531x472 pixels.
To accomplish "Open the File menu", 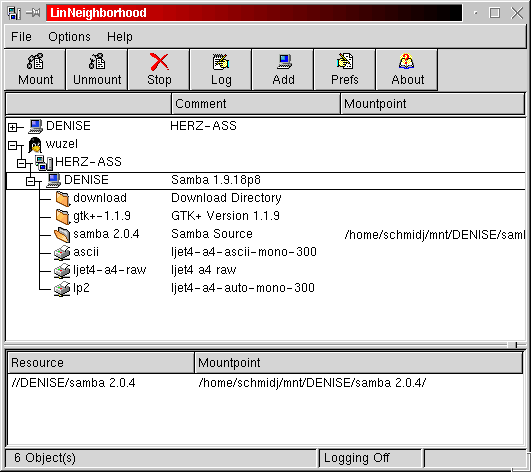I will coord(21,37).
